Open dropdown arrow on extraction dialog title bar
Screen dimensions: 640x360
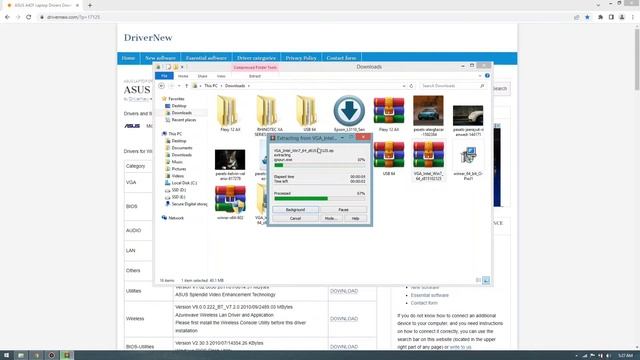tap(342, 138)
